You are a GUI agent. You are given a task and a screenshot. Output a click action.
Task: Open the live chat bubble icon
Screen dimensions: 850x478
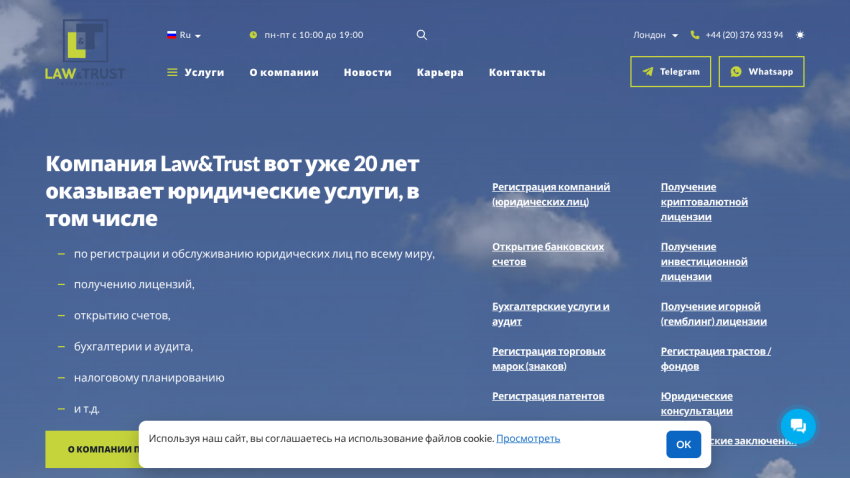[x=798, y=426]
